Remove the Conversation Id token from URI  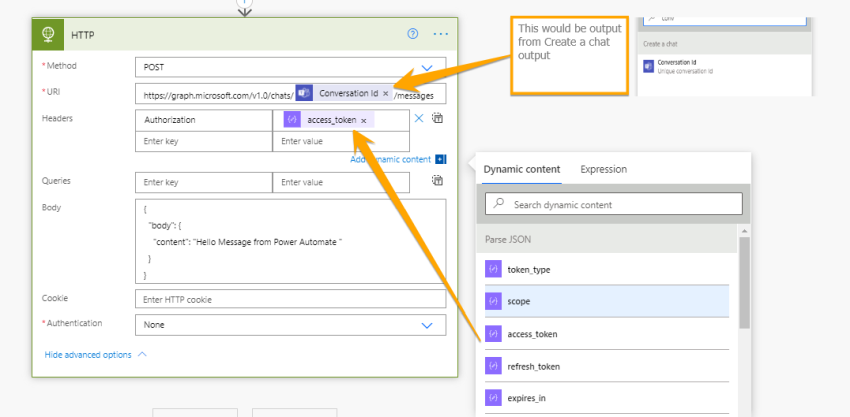pos(385,94)
